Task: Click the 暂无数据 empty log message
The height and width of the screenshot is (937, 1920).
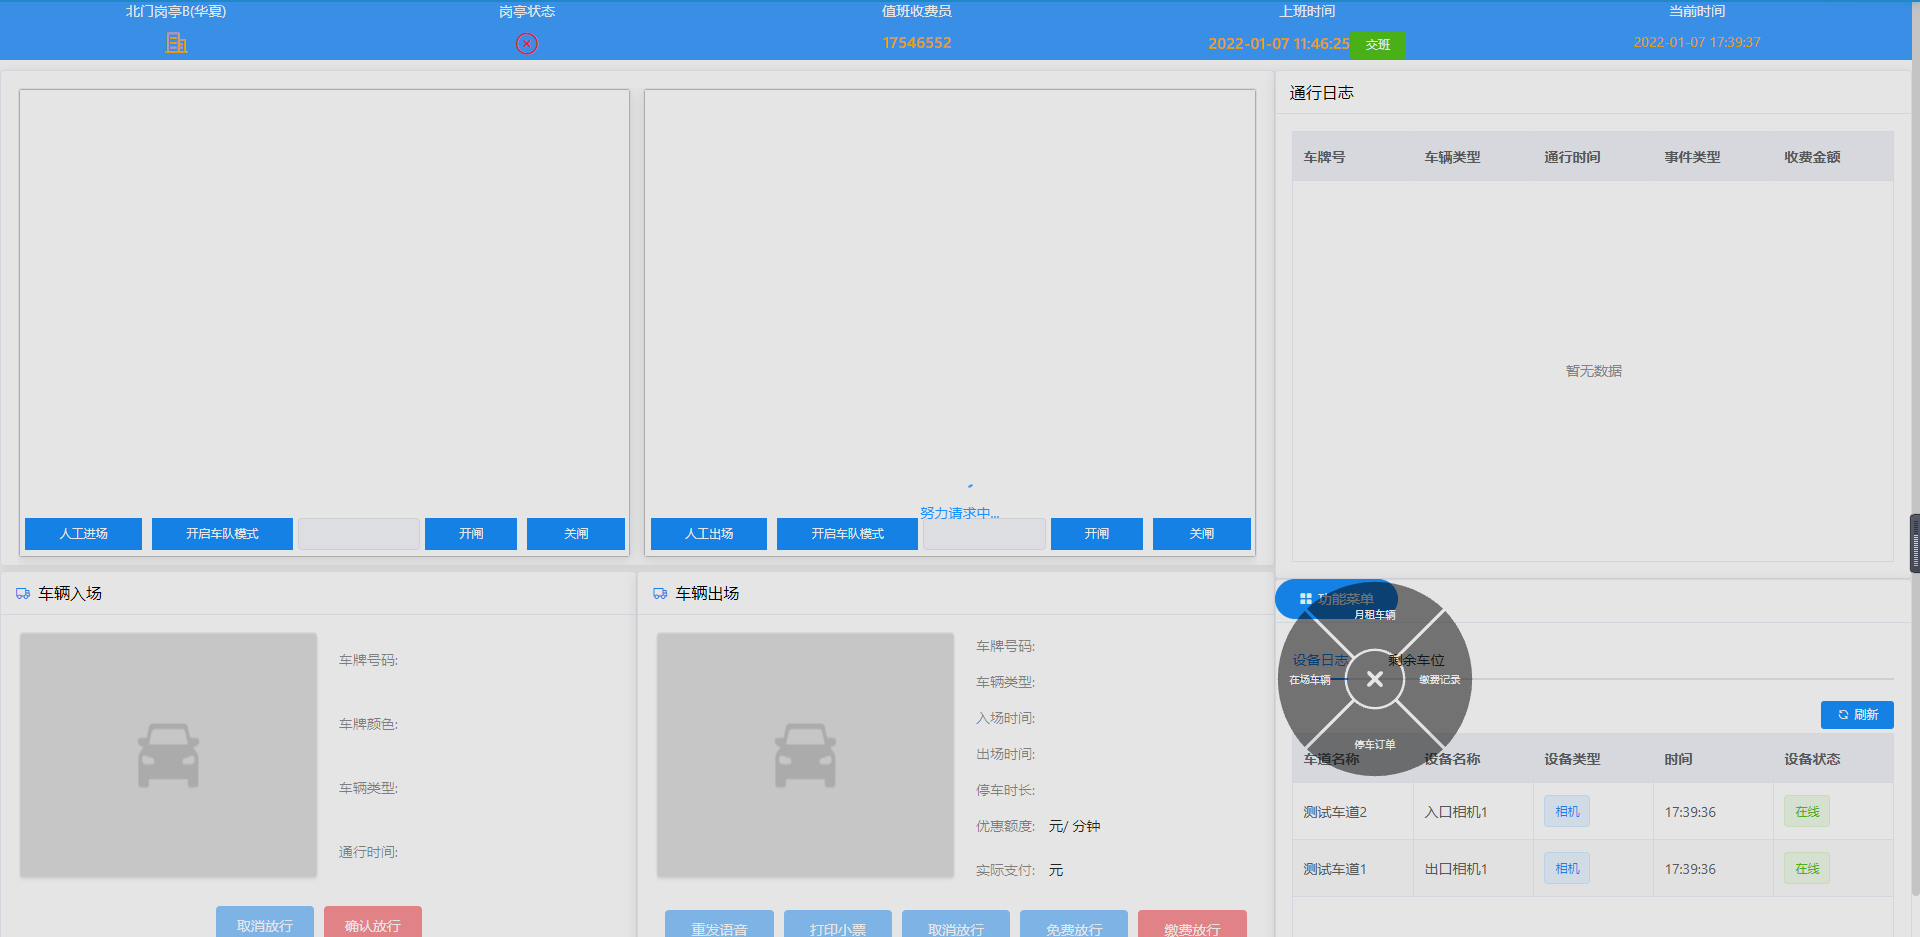Action: click(x=1594, y=371)
